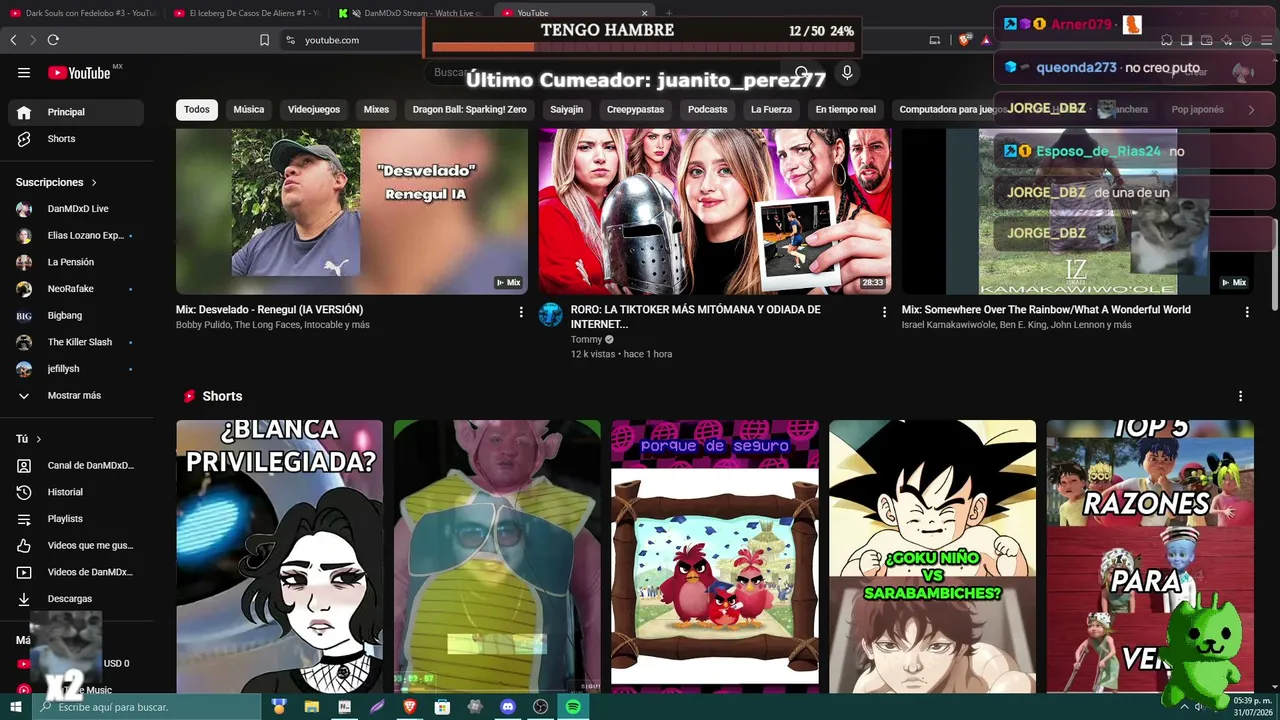Reload the page with the refresh icon
This screenshot has width=1280, height=720.
pos(53,40)
